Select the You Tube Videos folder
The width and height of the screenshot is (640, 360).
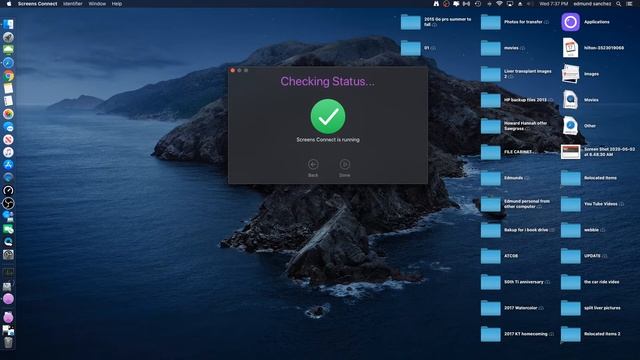pyautogui.click(x=571, y=204)
